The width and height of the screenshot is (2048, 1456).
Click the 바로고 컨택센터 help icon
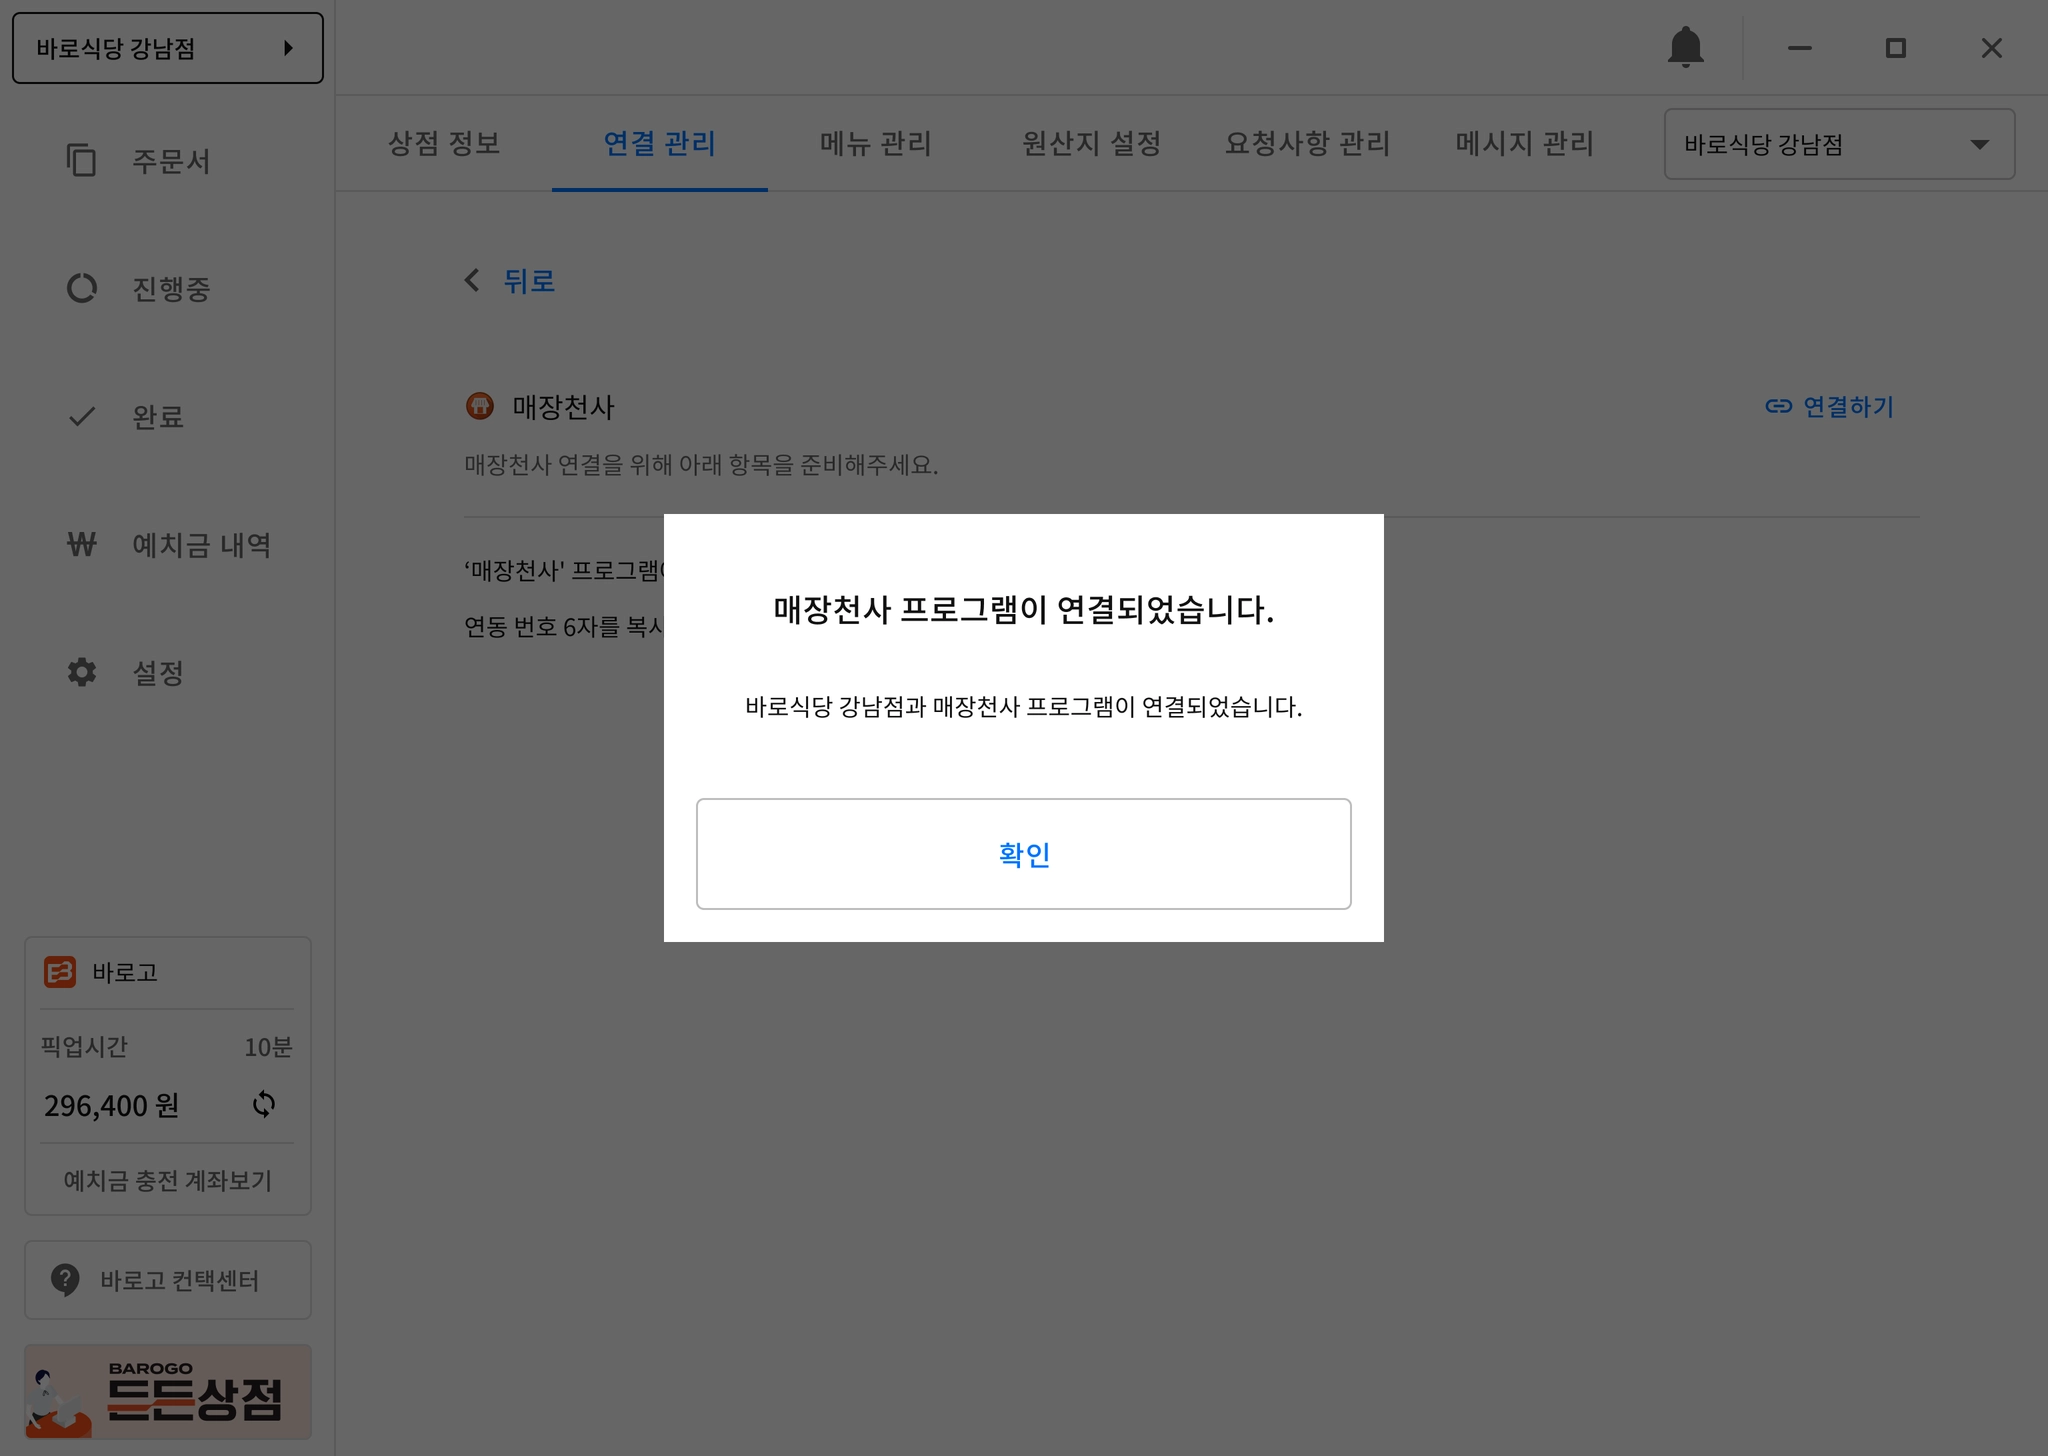tap(65, 1279)
